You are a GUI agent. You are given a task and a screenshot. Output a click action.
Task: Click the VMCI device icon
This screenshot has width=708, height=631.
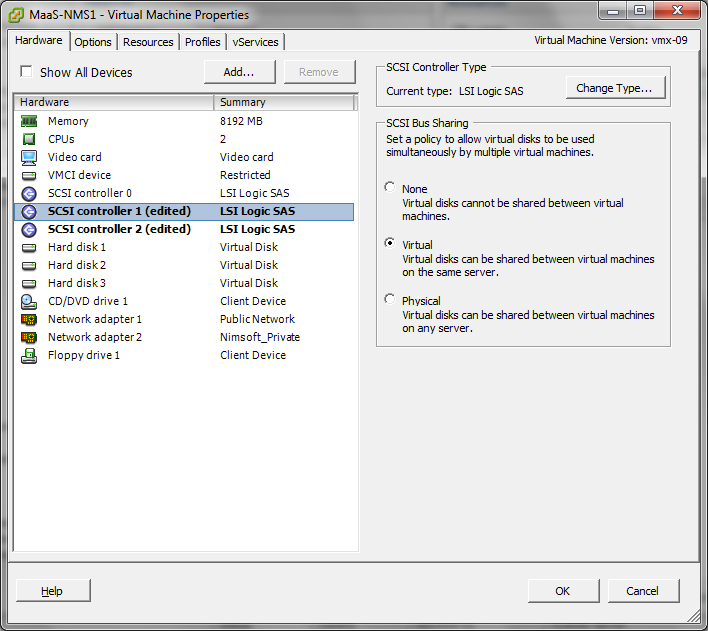coord(29,175)
